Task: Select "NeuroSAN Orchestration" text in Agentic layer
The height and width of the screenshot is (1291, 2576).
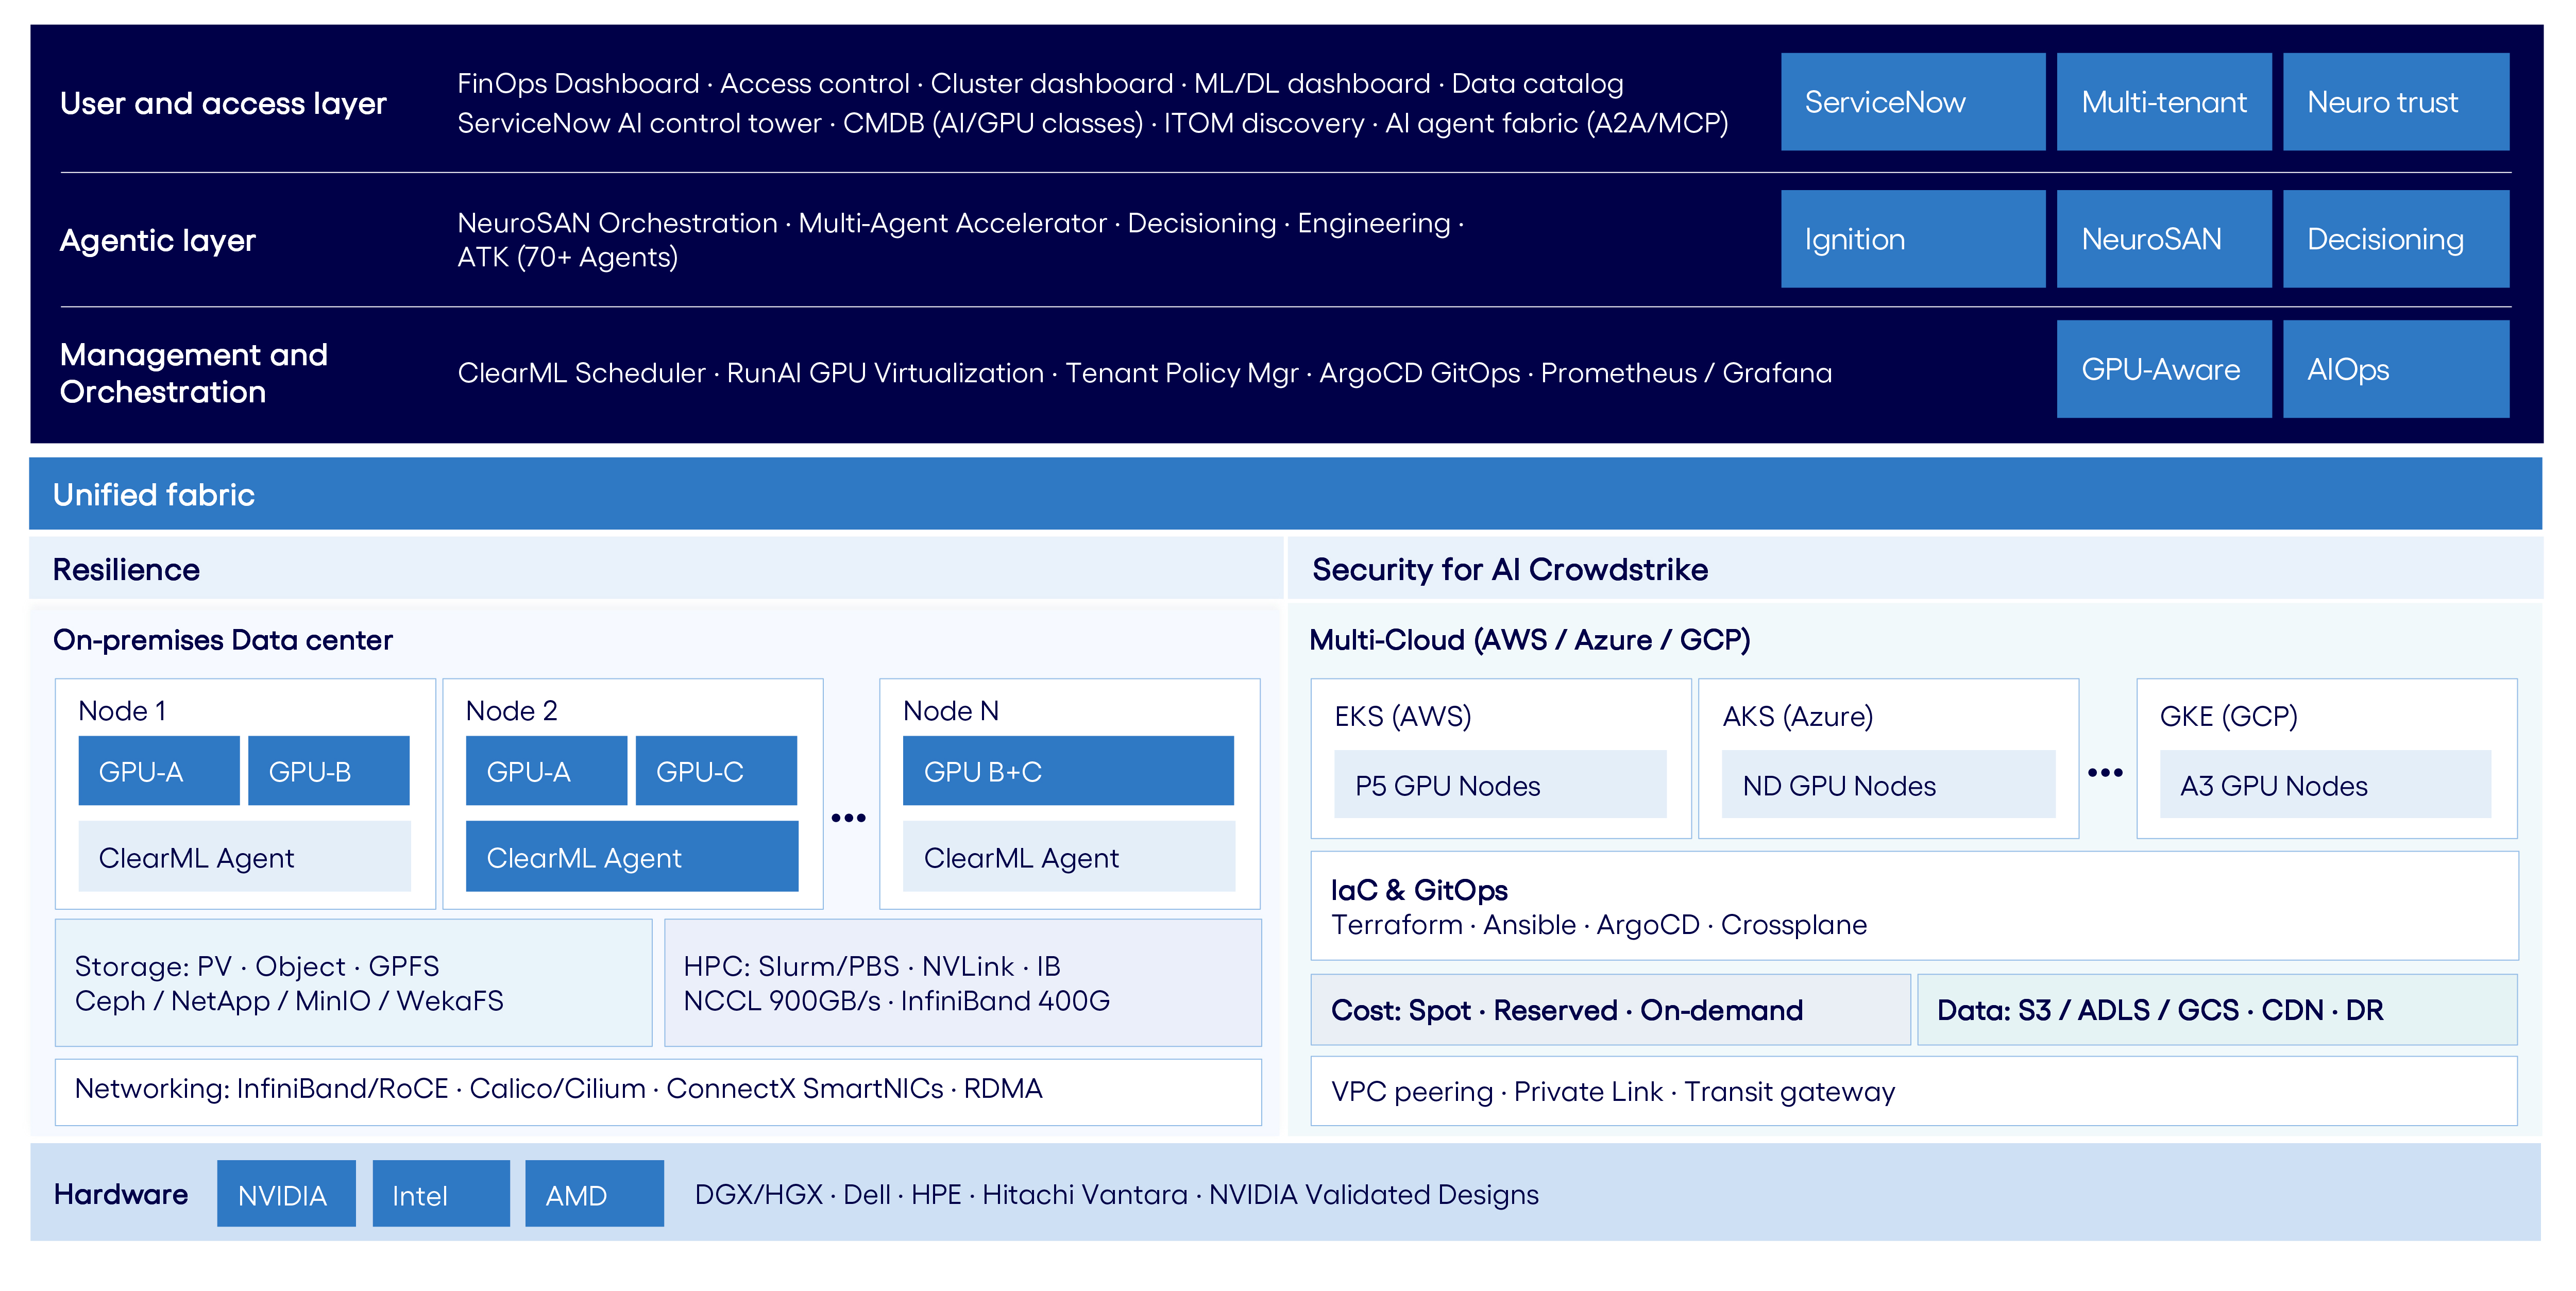Action: point(617,223)
